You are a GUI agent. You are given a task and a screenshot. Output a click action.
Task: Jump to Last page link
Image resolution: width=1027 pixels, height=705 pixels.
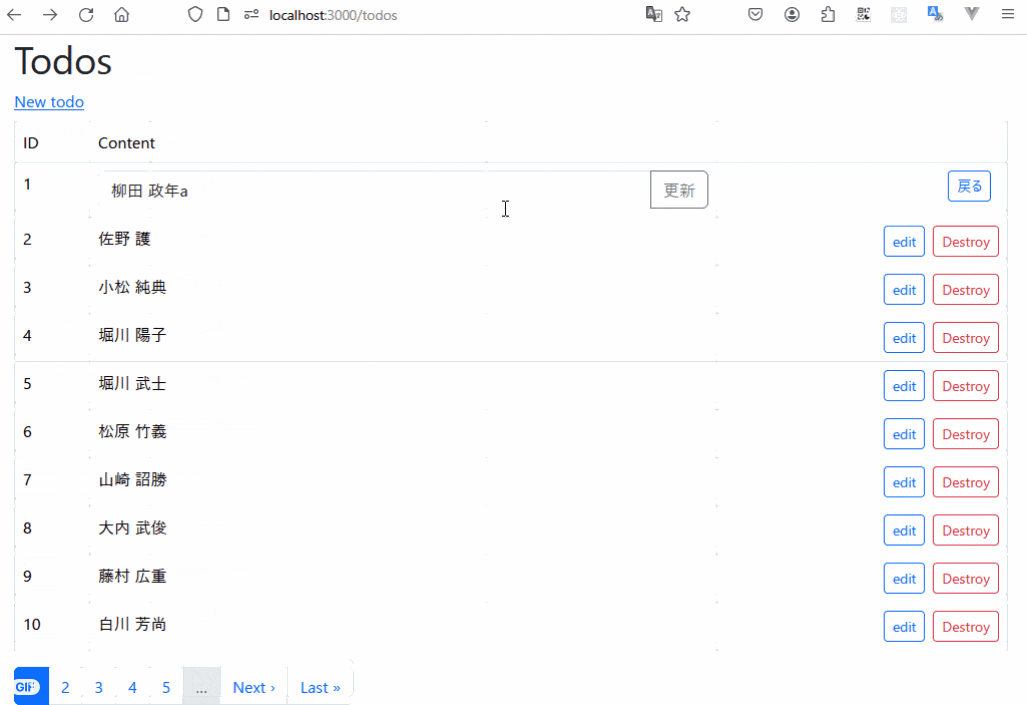tap(320, 687)
